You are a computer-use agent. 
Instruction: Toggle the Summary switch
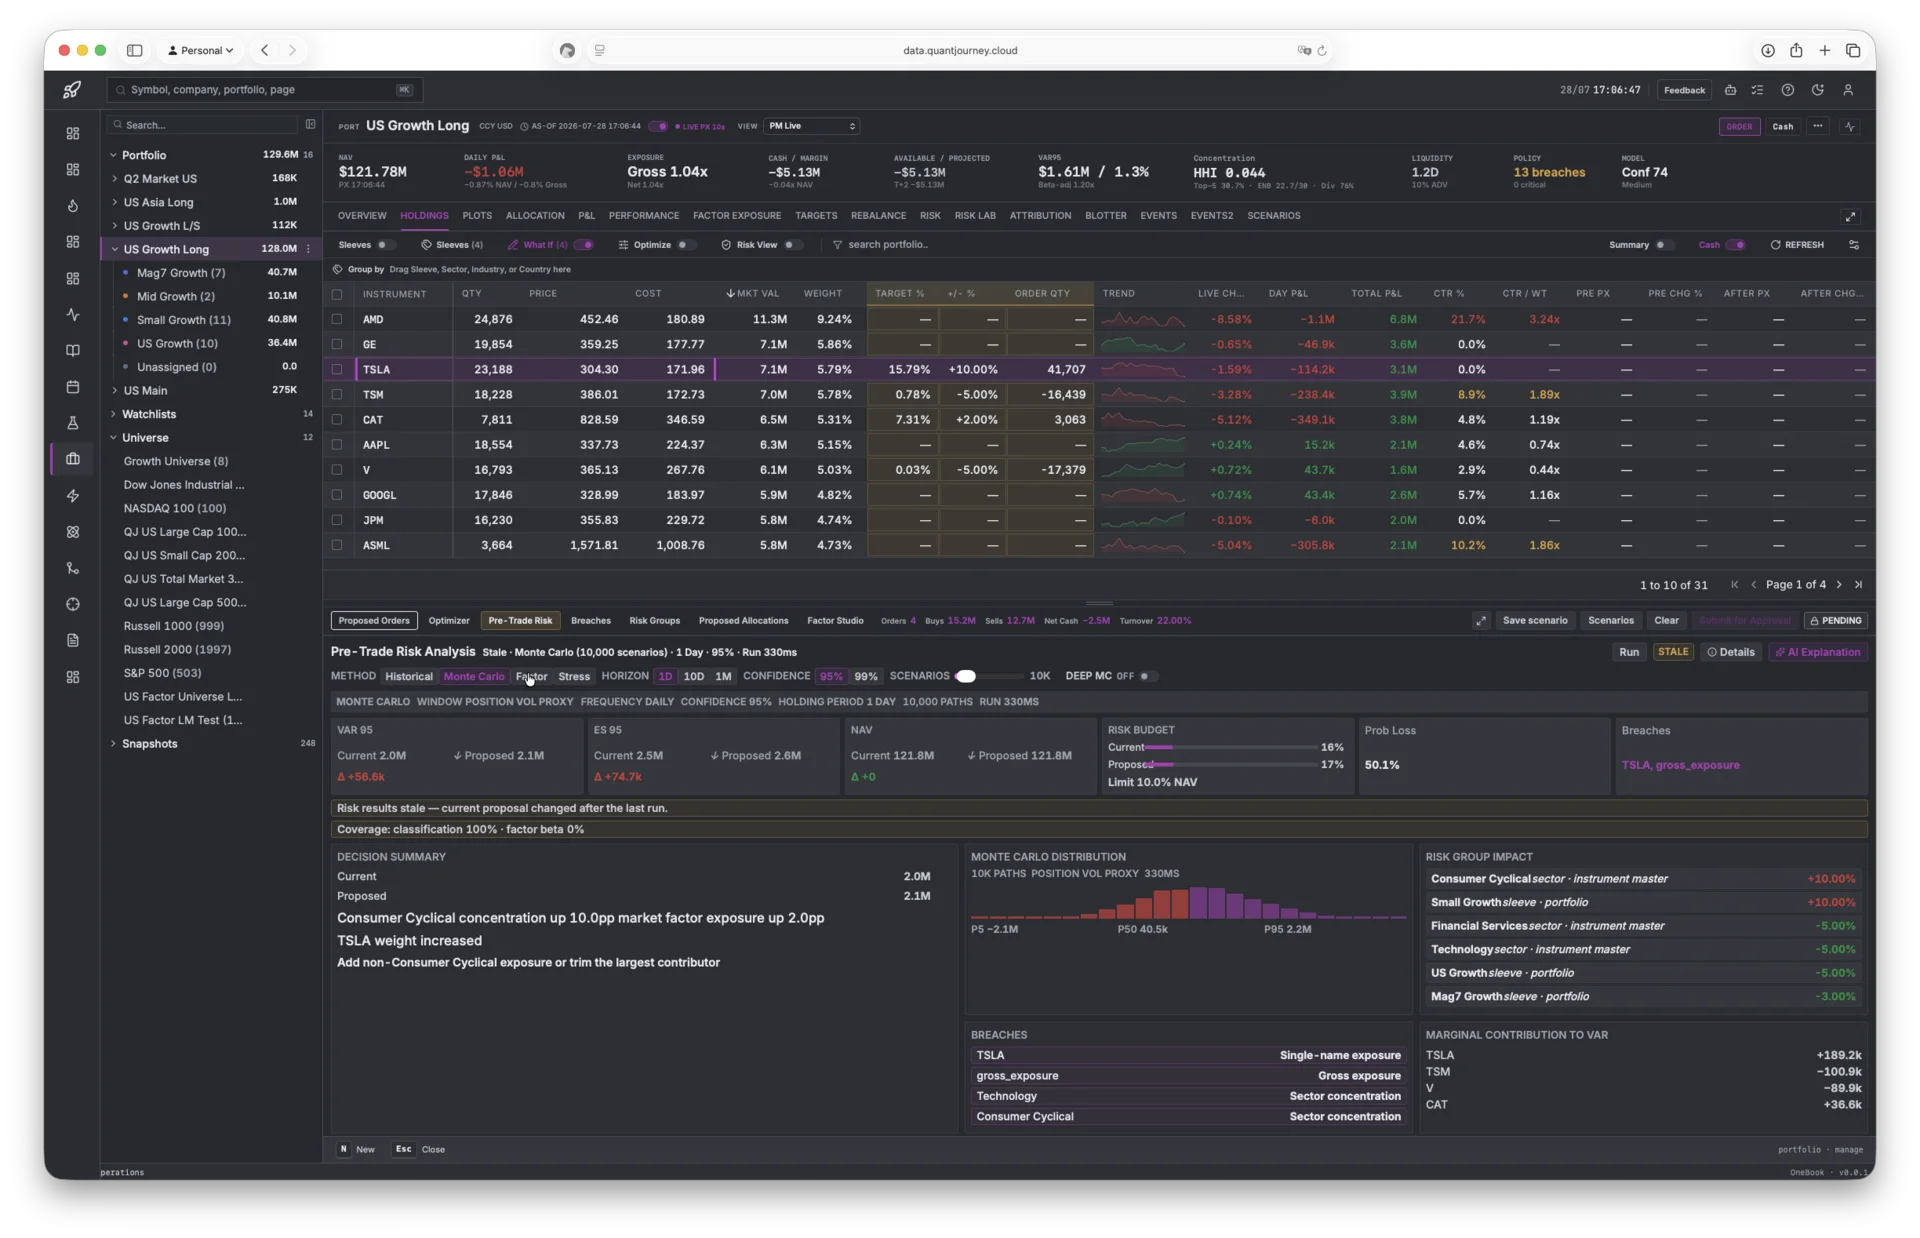pyautogui.click(x=1663, y=245)
